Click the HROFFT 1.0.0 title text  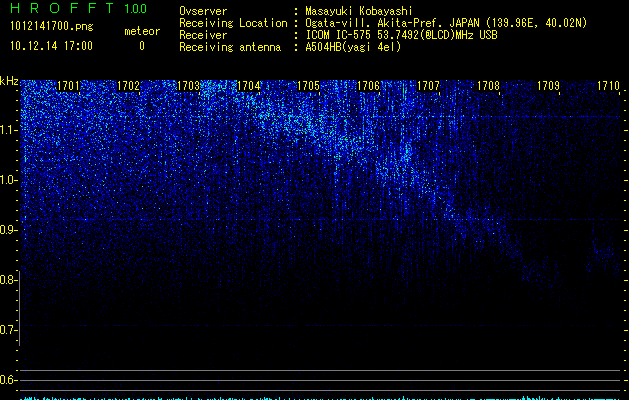[78, 8]
